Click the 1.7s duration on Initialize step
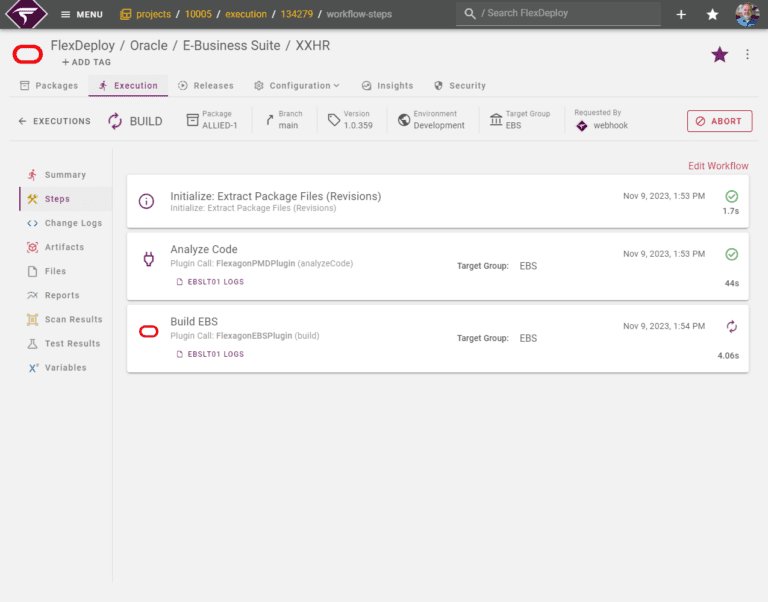 coord(730,211)
